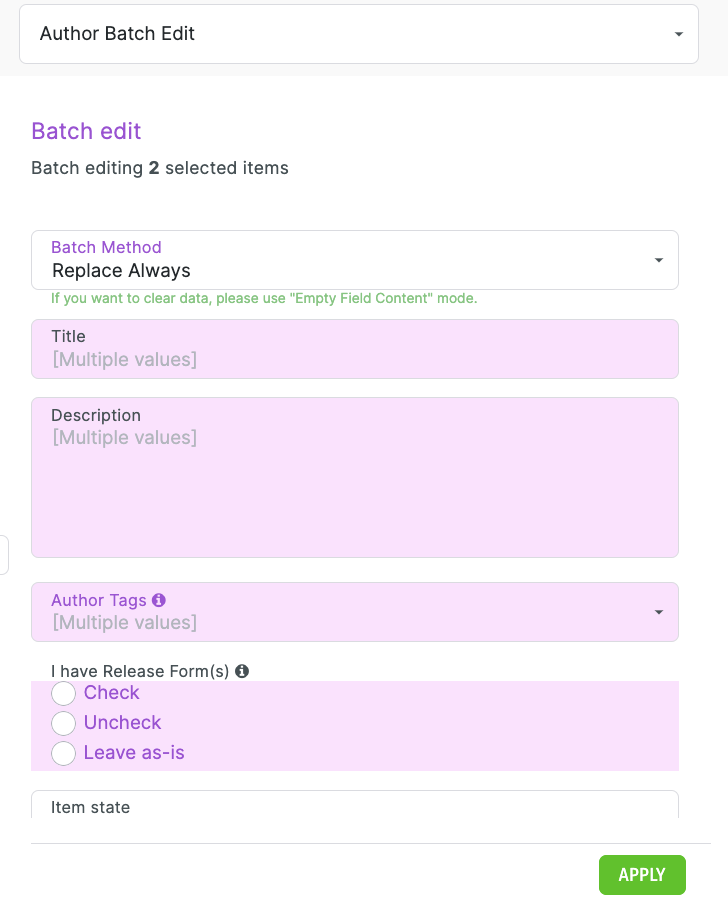Click the Item state field
Image resolution: width=728 pixels, height=911 pixels.
tap(354, 806)
